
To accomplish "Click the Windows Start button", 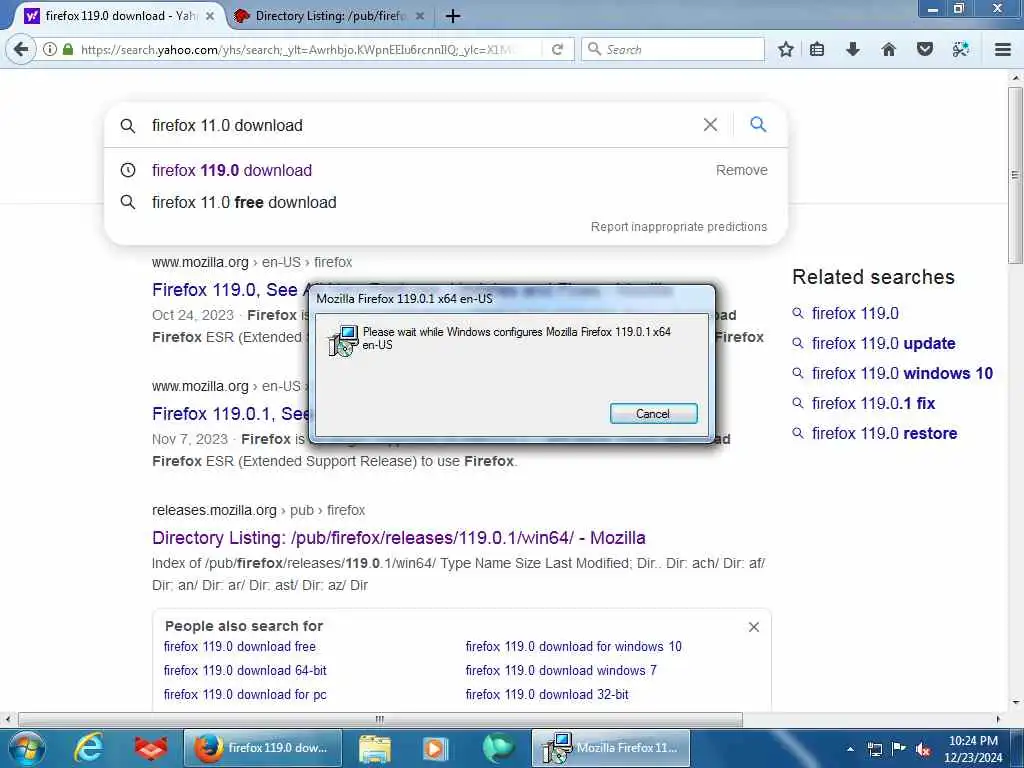I will pos(26,748).
